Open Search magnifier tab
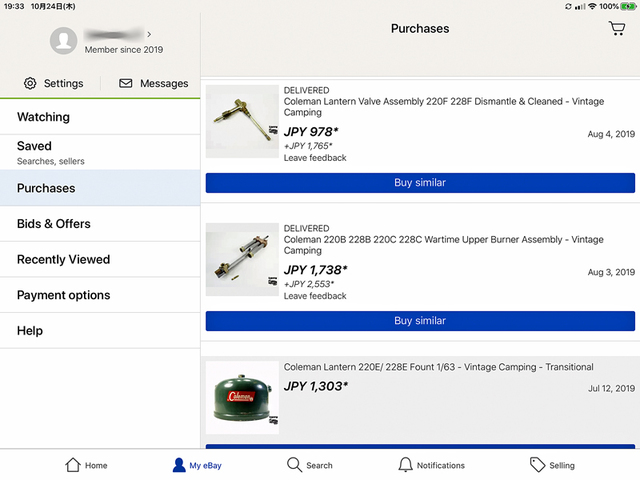The width and height of the screenshot is (640, 480). 294,465
